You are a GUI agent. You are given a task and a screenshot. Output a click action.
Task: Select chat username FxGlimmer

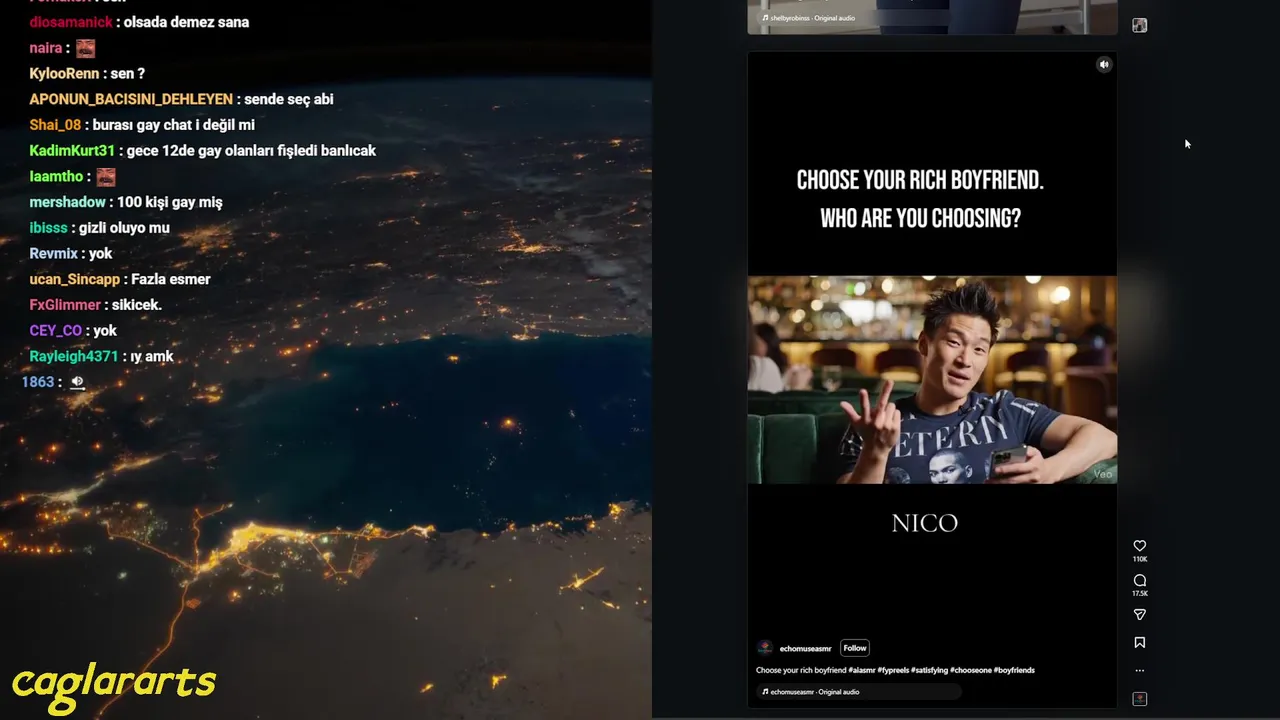click(65, 305)
